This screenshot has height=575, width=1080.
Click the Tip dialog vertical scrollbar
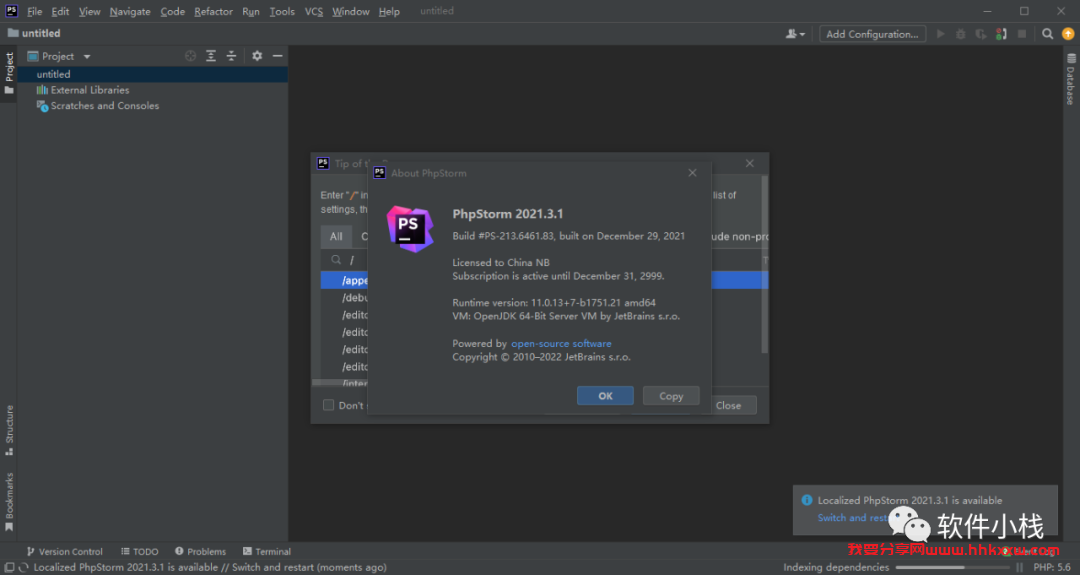764,264
